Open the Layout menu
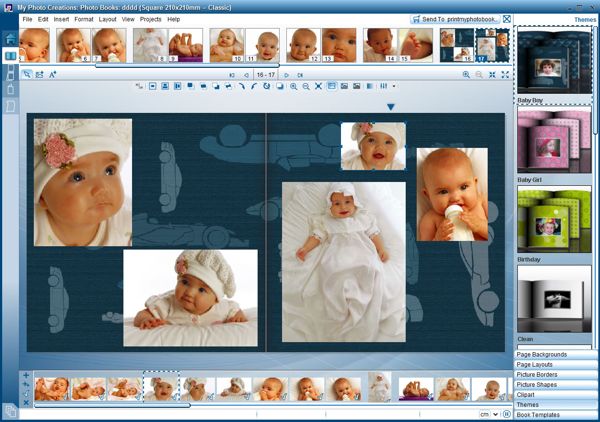The image size is (600, 422). (x=107, y=19)
